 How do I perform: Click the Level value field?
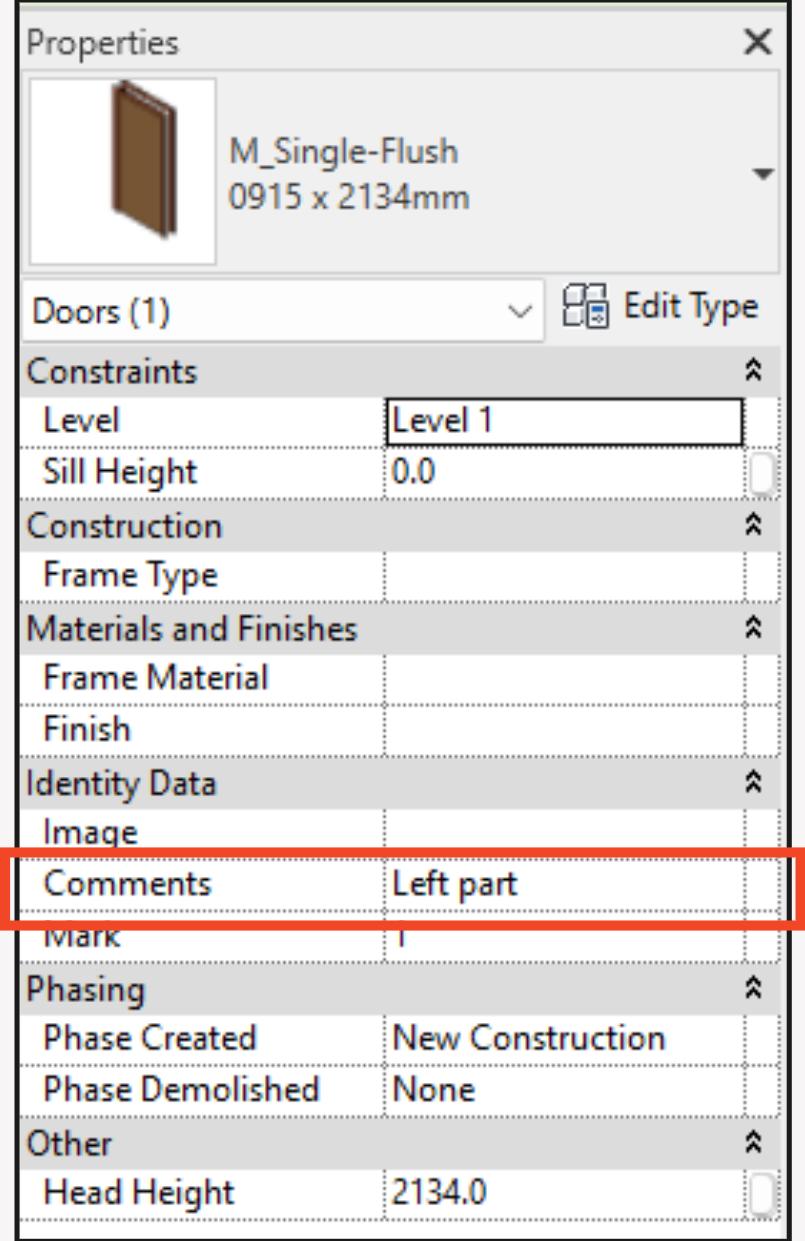tap(564, 421)
